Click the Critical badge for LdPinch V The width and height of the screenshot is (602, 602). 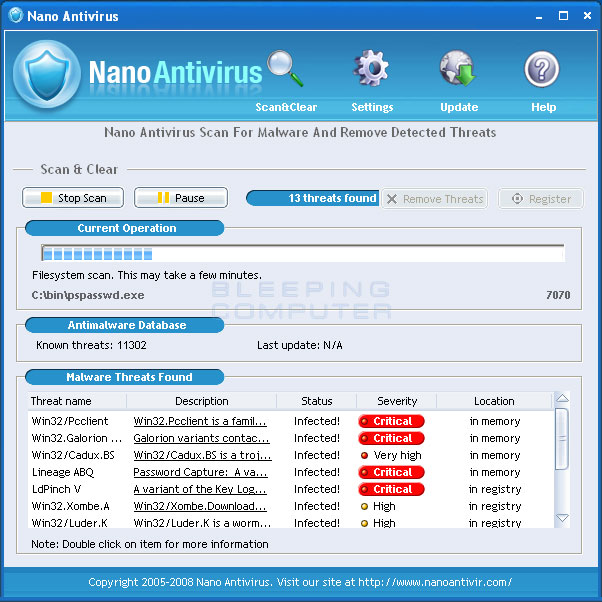(x=391, y=489)
